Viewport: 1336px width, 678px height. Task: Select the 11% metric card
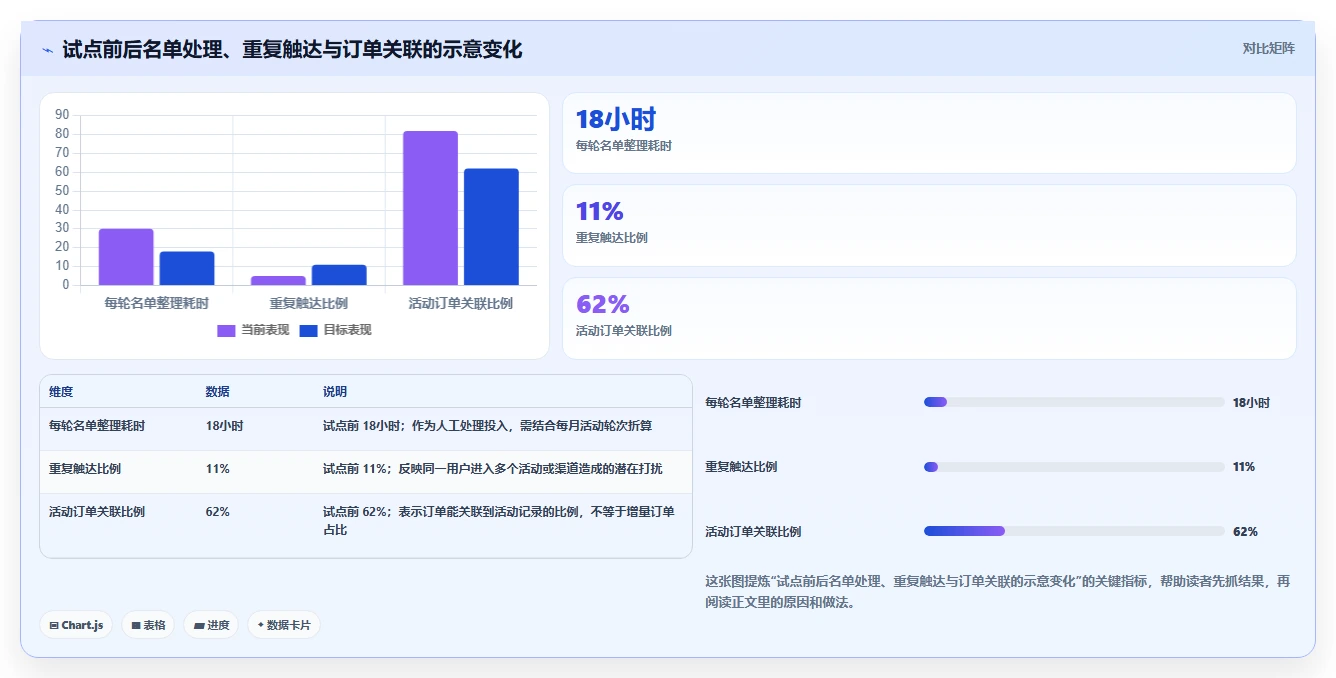(929, 225)
